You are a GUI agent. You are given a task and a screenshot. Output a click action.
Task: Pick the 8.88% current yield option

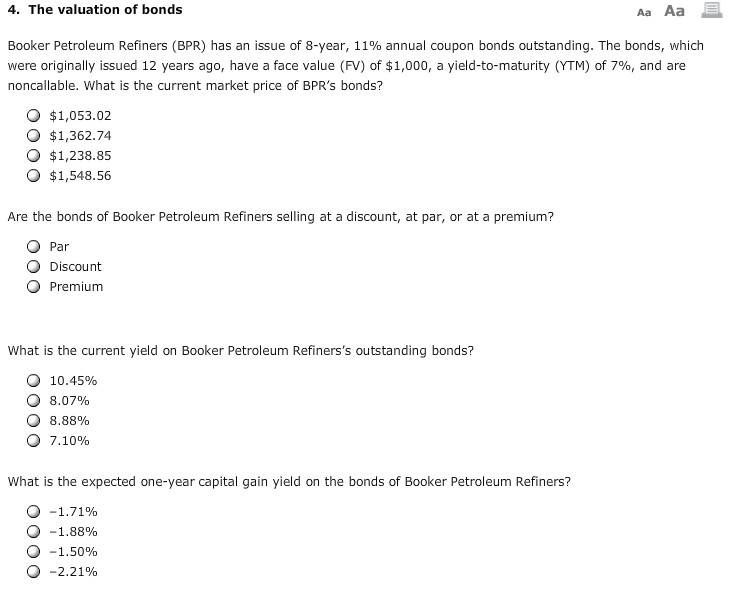(33, 421)
